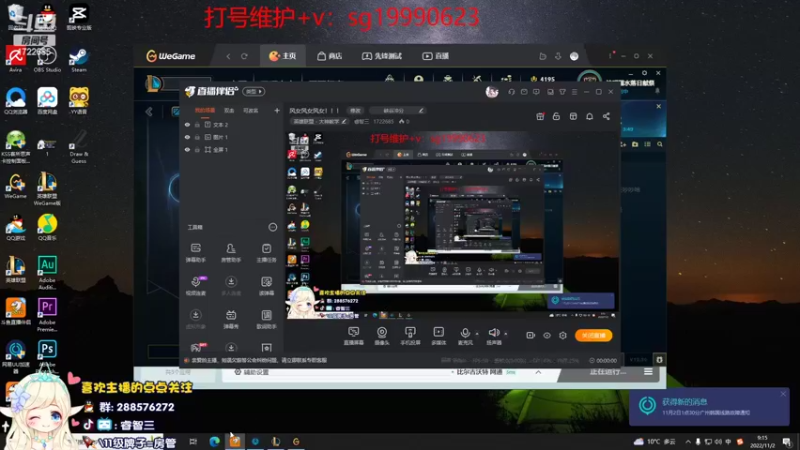Open WeGame bottom-right hamburger menu
This screenshot has height=450, width=800.
click(648, 372)
